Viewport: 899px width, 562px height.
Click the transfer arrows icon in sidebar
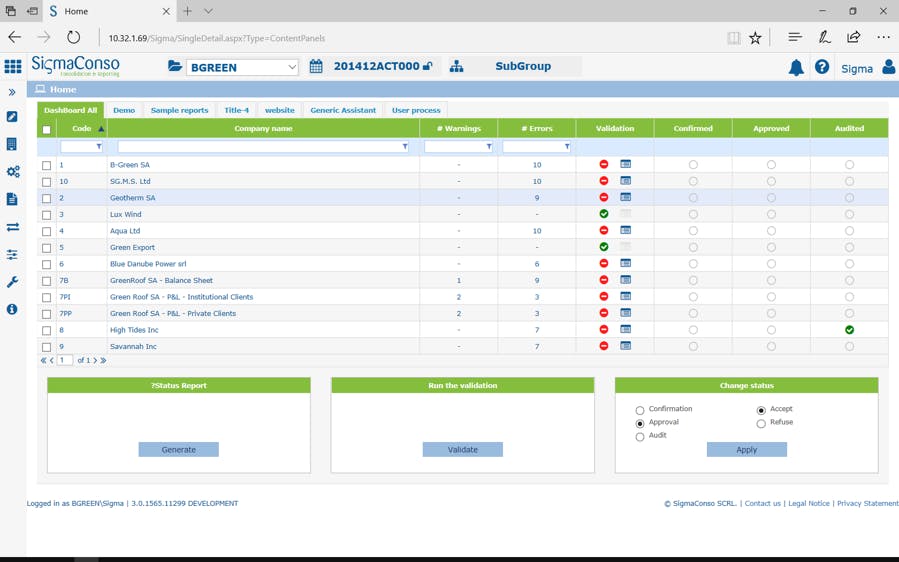tap(13, 227)
